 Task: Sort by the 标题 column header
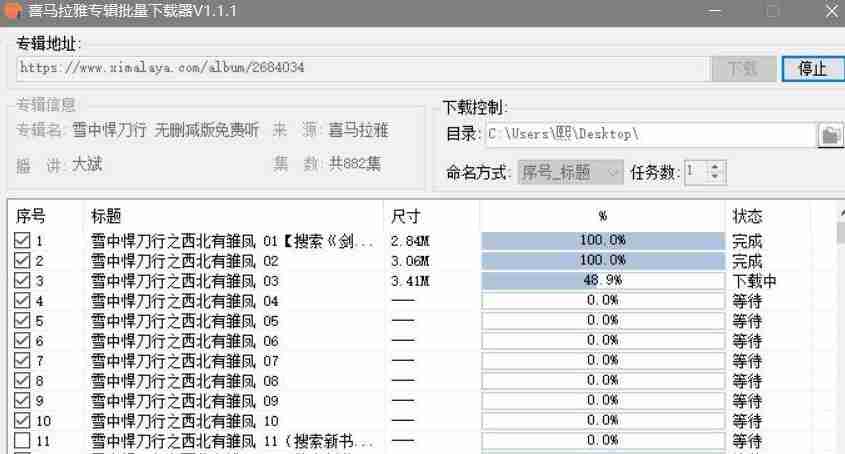click(x=106, y=216)
